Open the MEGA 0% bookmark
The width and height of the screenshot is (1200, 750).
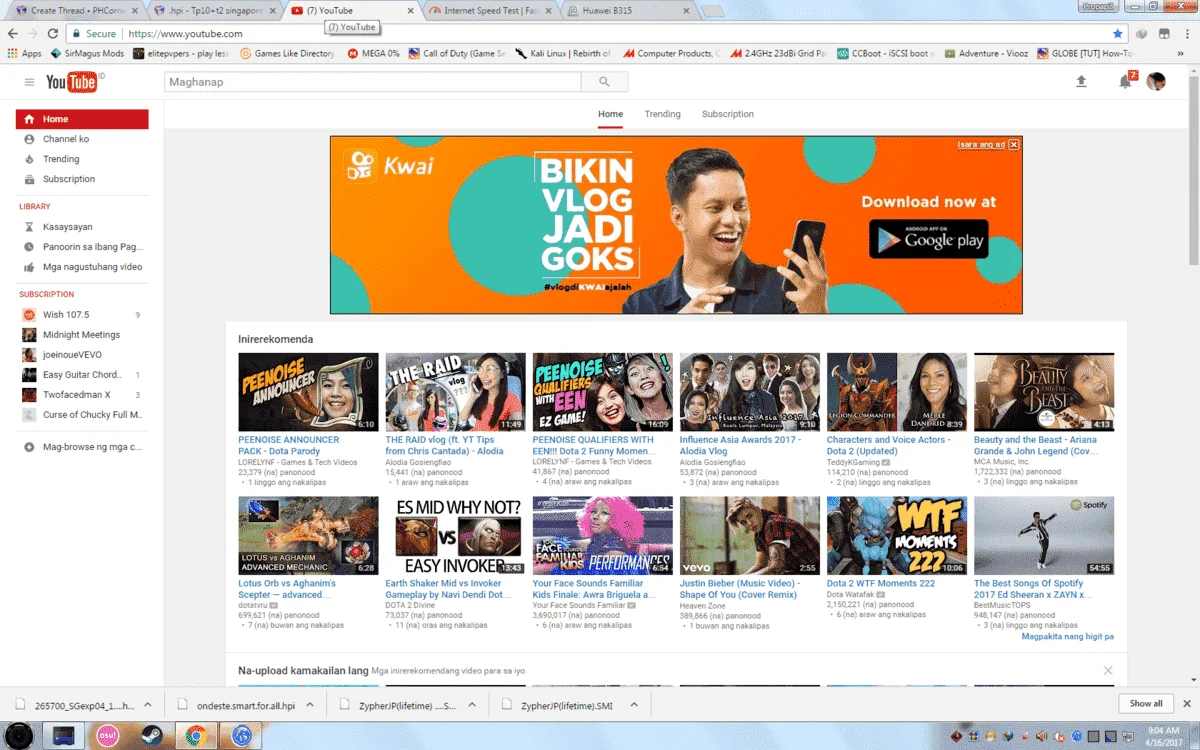point(373,53)
